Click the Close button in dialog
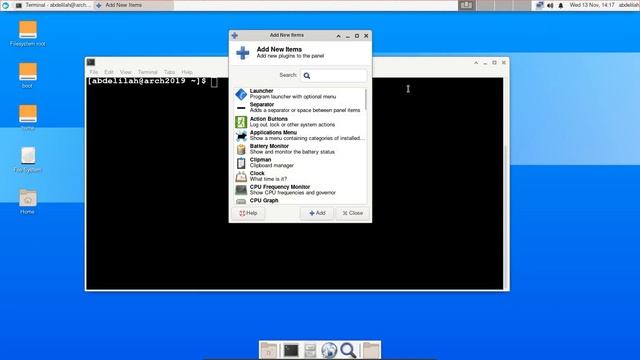The image size is (640, 360). [x=353, y=213]
